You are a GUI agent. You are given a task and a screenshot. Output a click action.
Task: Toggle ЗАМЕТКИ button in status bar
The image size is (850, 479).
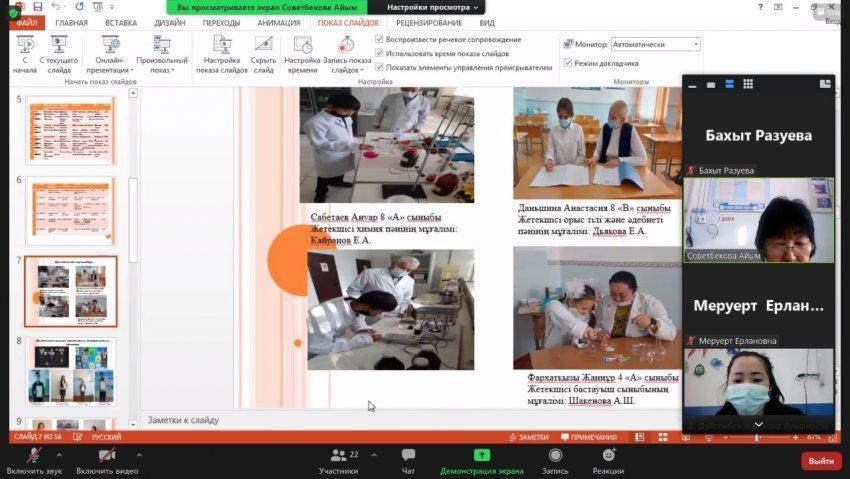[529, 437]
